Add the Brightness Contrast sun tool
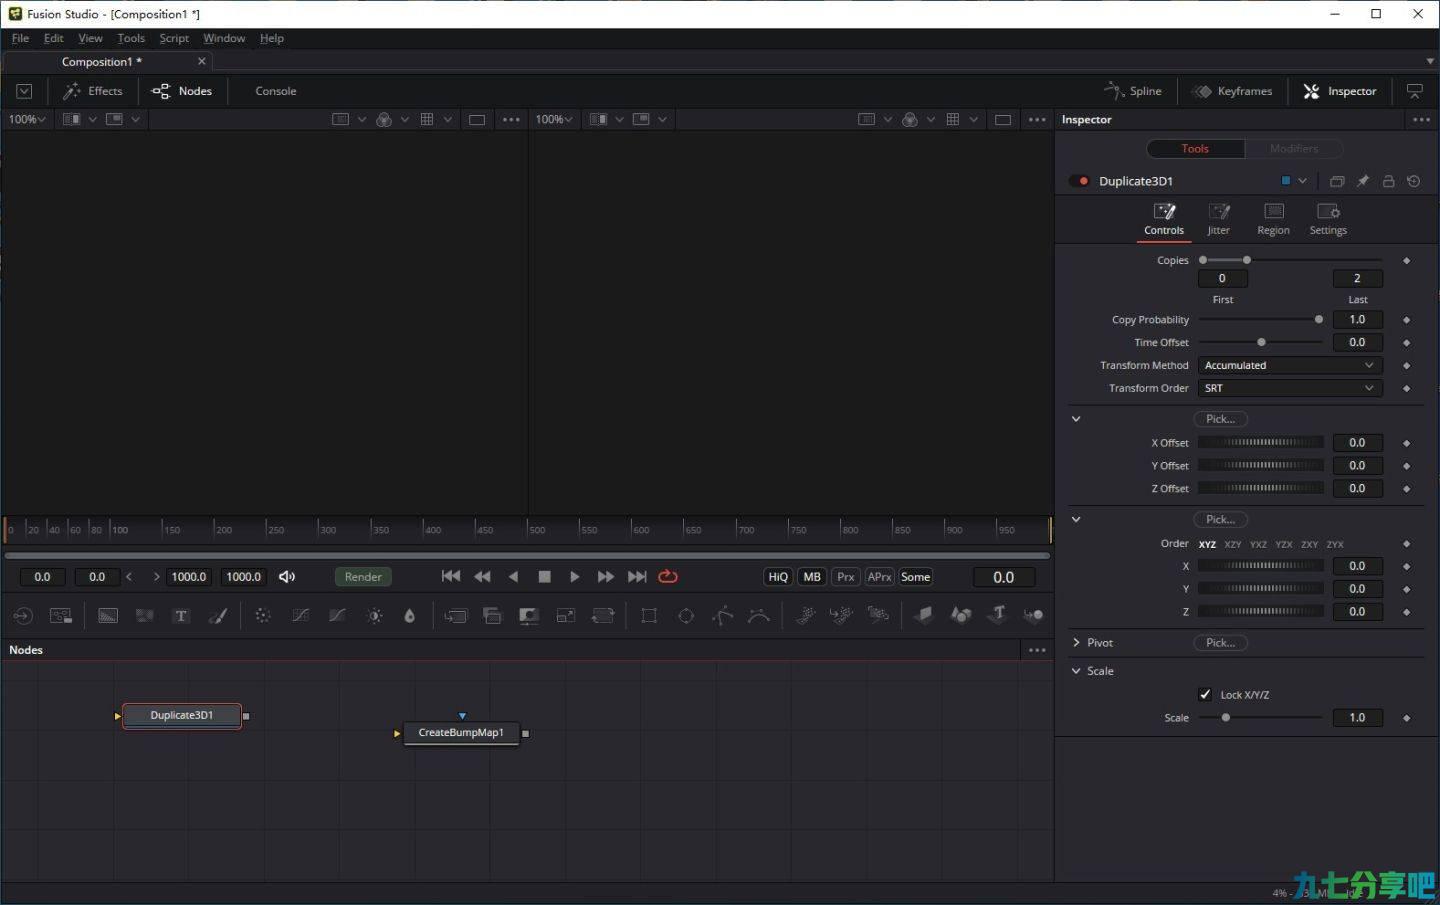 point(375,616)
